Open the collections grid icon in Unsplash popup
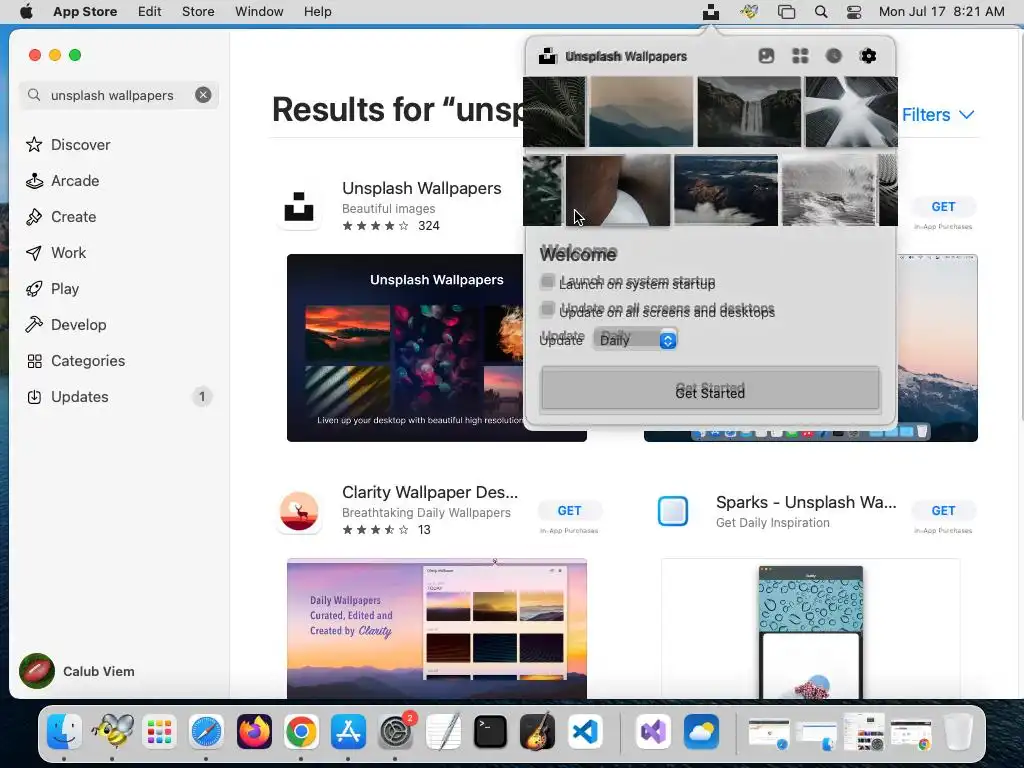The image size is (1024, 768). (x=800, y=56)
